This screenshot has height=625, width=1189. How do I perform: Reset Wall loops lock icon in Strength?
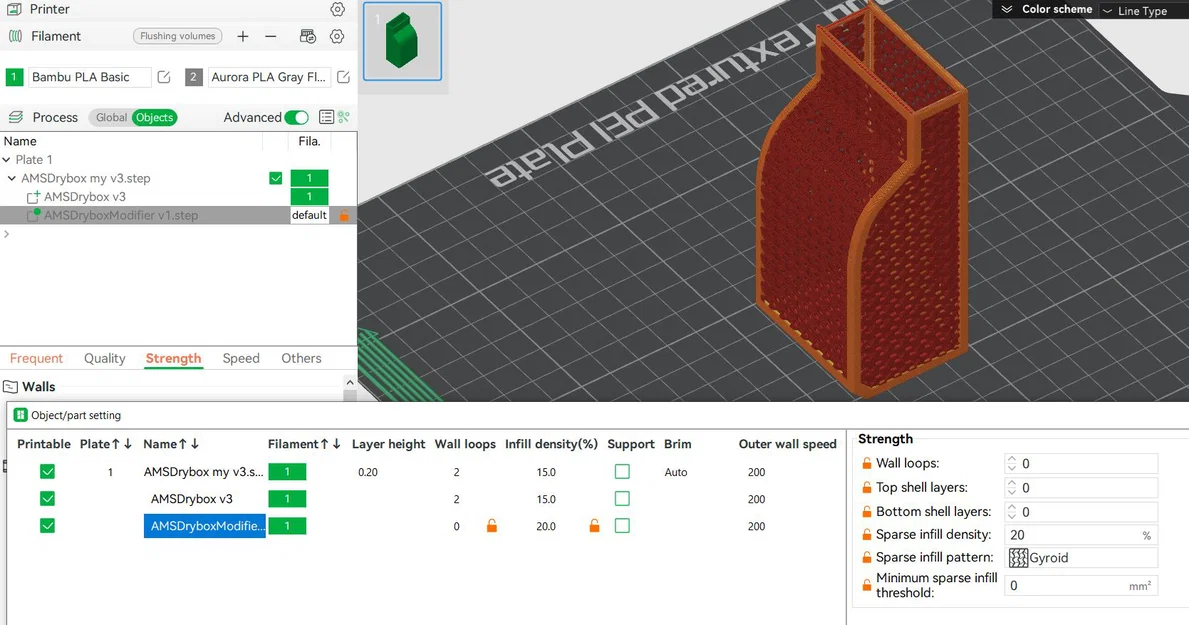867,463
